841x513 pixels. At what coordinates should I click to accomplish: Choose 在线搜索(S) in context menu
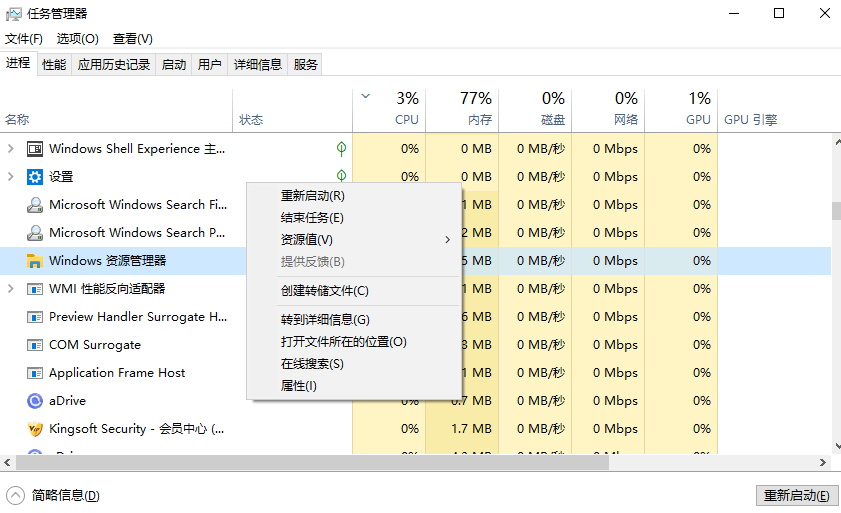(354, 364)
